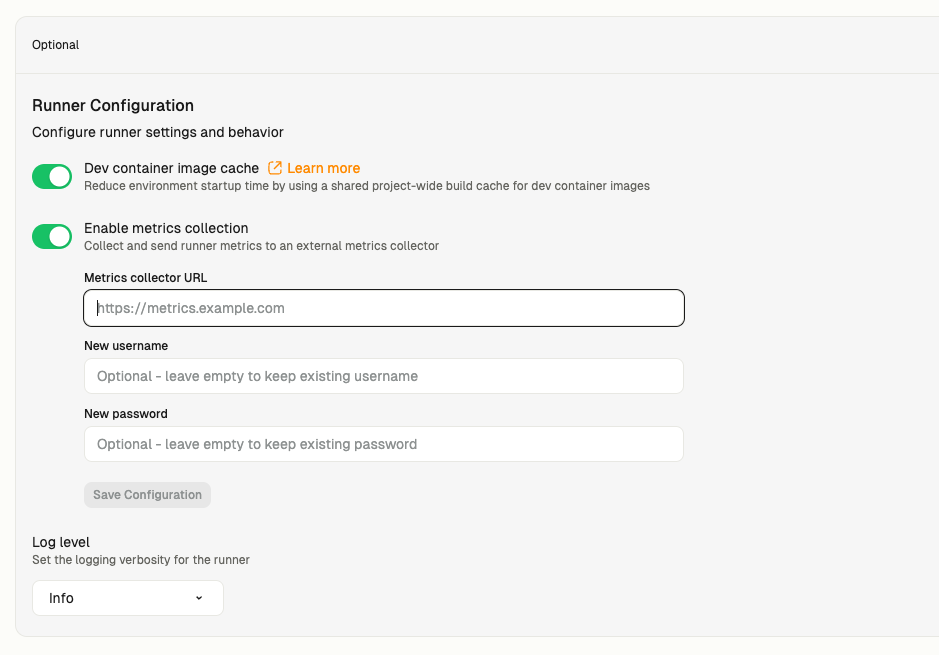Focus the Metrics collector URL field
Screen dimensions: 939x655
click(x=384, y=308)
